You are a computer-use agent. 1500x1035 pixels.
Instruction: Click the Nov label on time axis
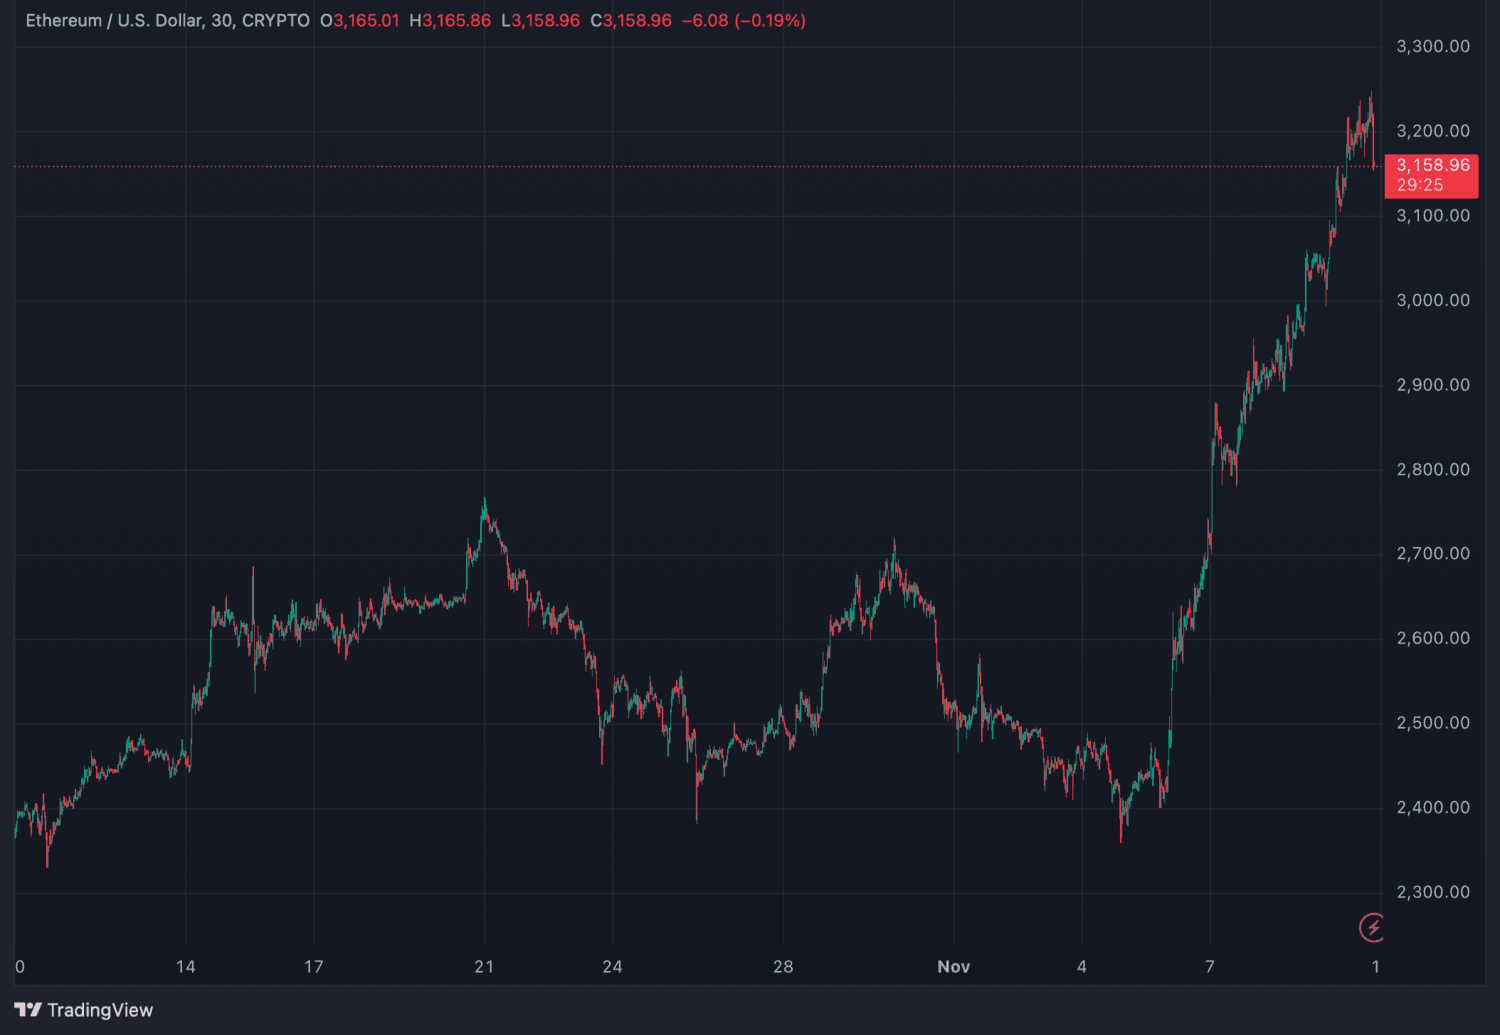tap(953, 966)
